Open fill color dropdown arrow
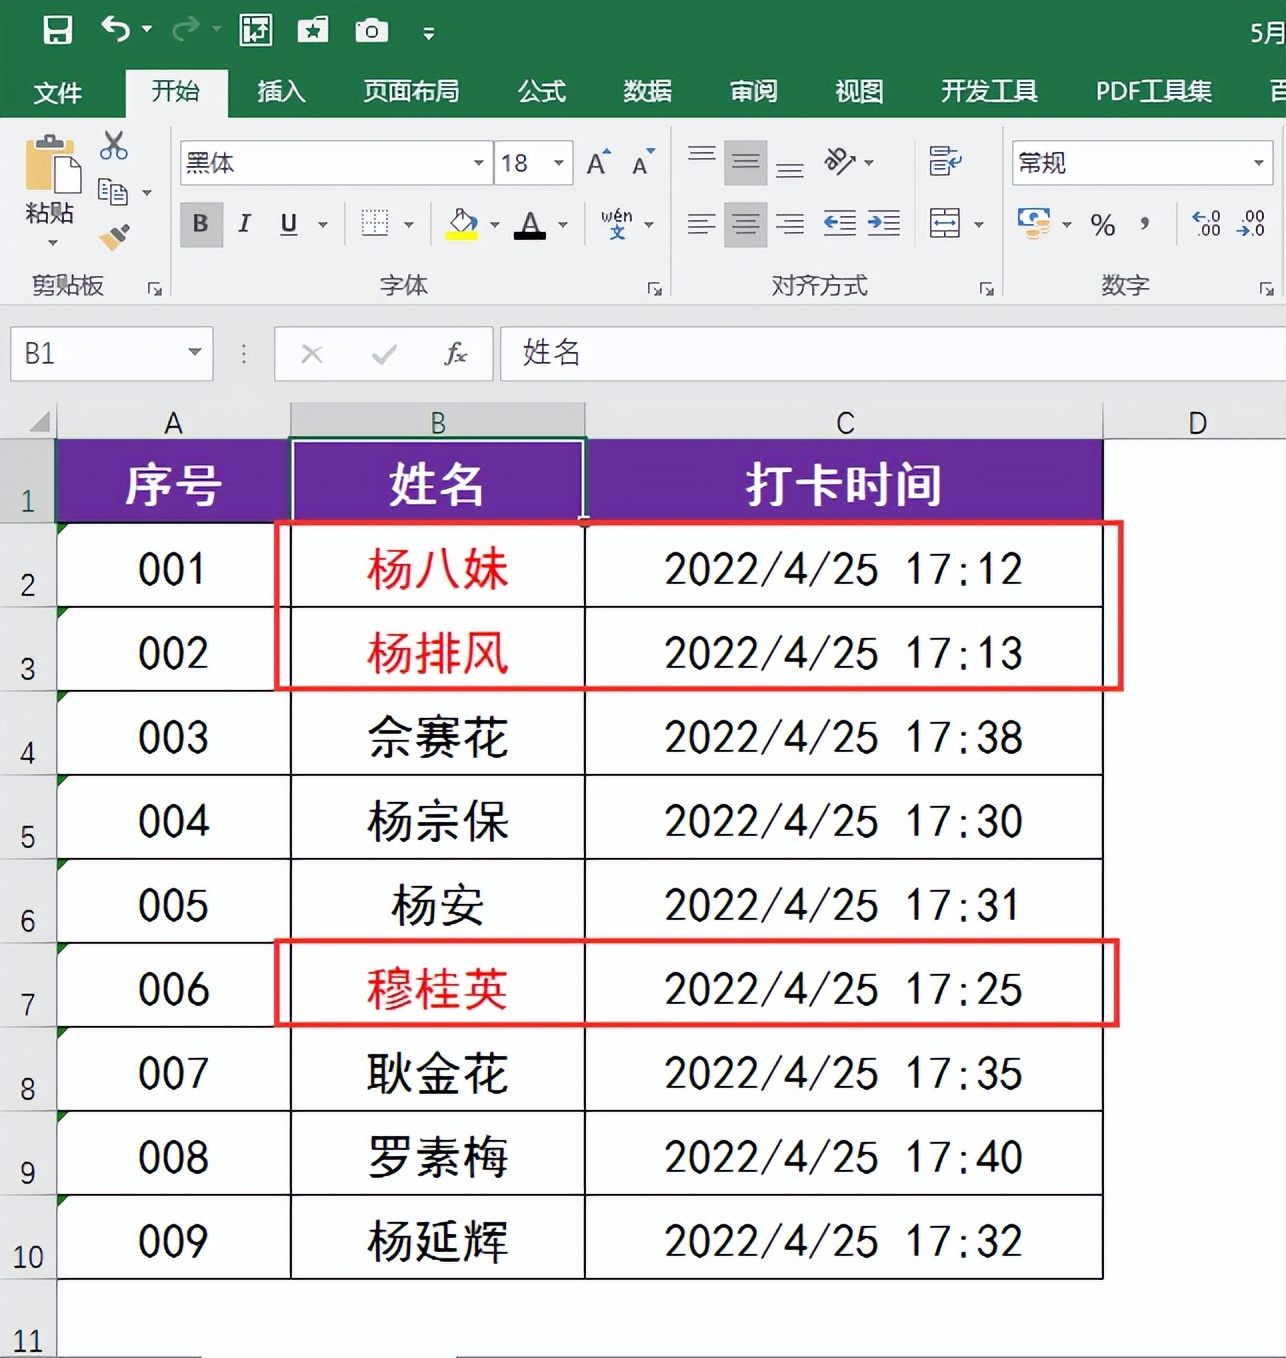Screen dimensions: 1286x1358 pyautogui.click(x=495, y=224)
